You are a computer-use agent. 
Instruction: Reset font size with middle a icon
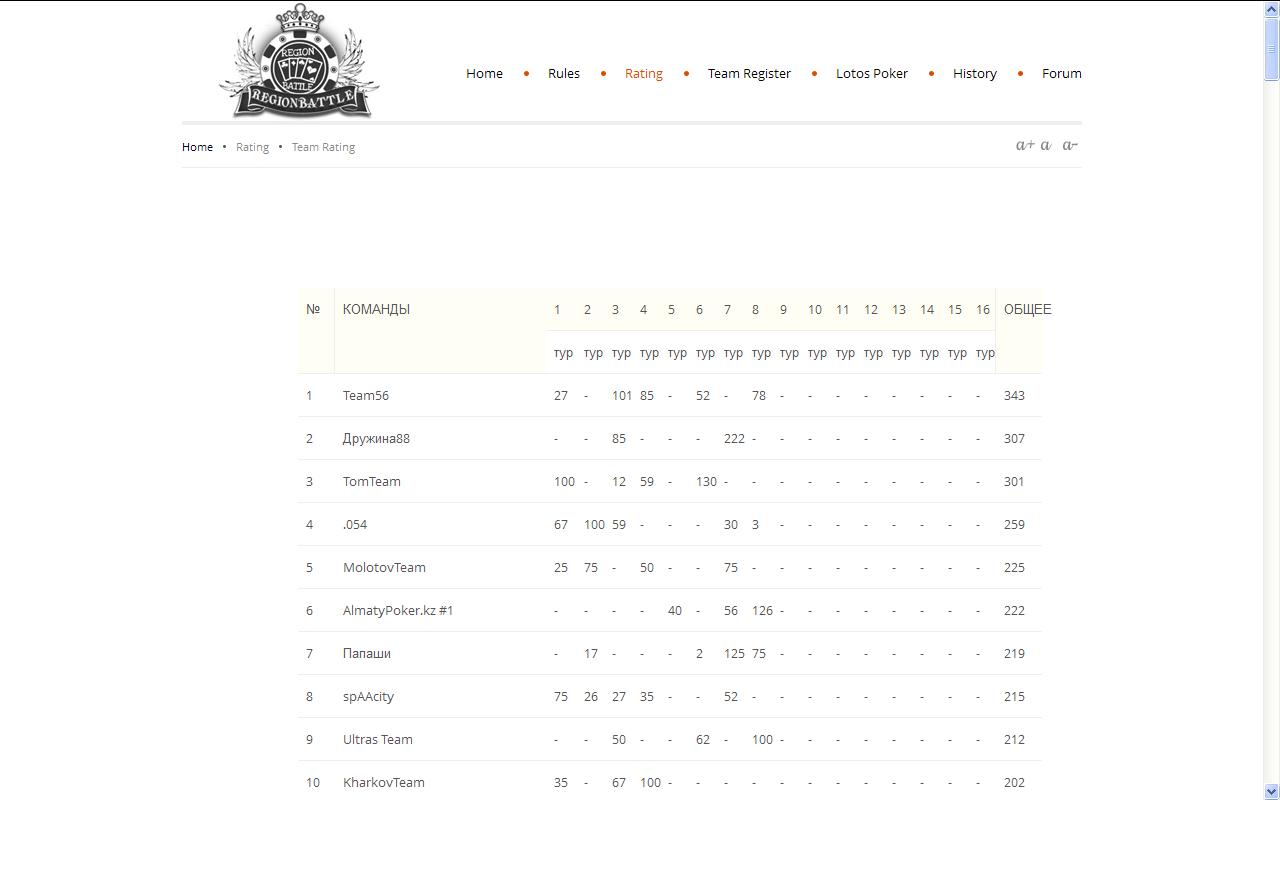pos(1046,146)
